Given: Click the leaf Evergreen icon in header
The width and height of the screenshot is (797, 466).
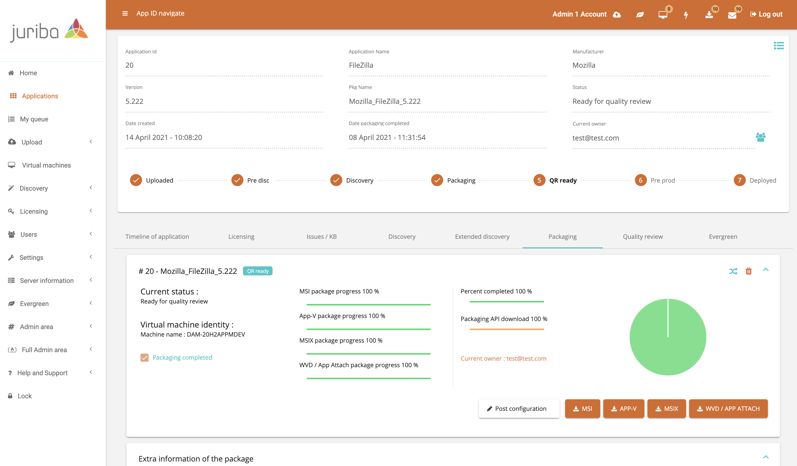Looking at the screenshot, I should click(640, 15).
